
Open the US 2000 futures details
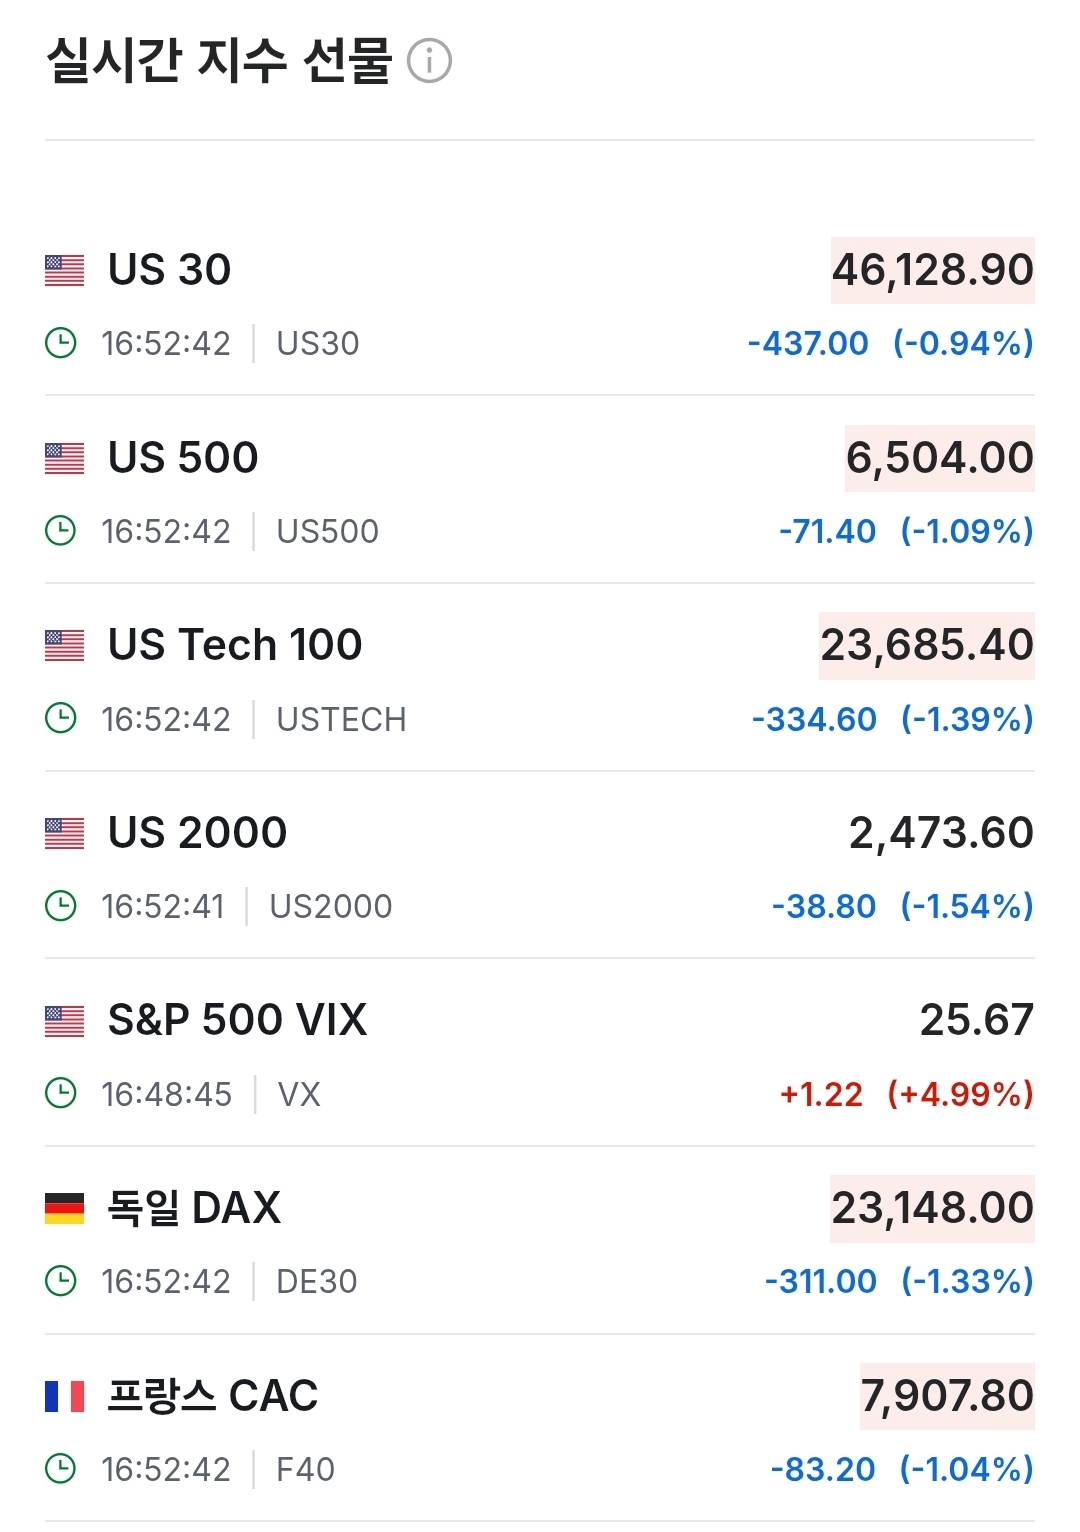[197, 833]
